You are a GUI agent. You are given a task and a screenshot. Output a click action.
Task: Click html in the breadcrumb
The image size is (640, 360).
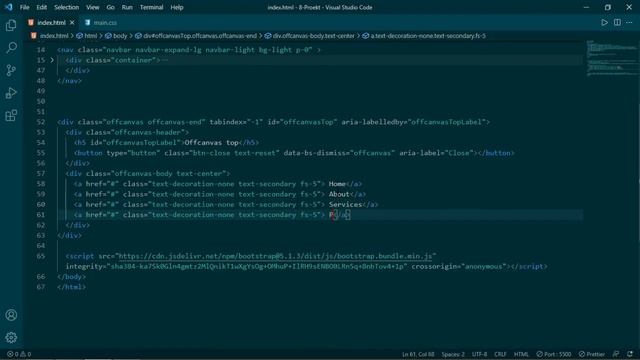[90, 36]
